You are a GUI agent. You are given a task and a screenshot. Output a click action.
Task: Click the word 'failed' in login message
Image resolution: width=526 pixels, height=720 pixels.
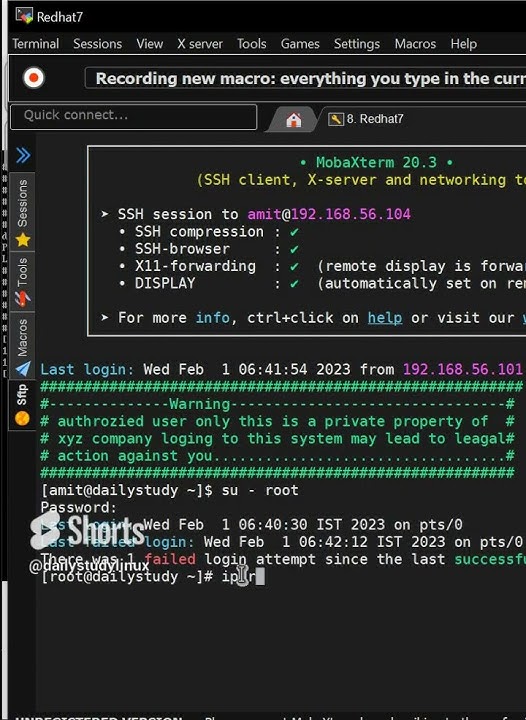(x=170, y=559)
